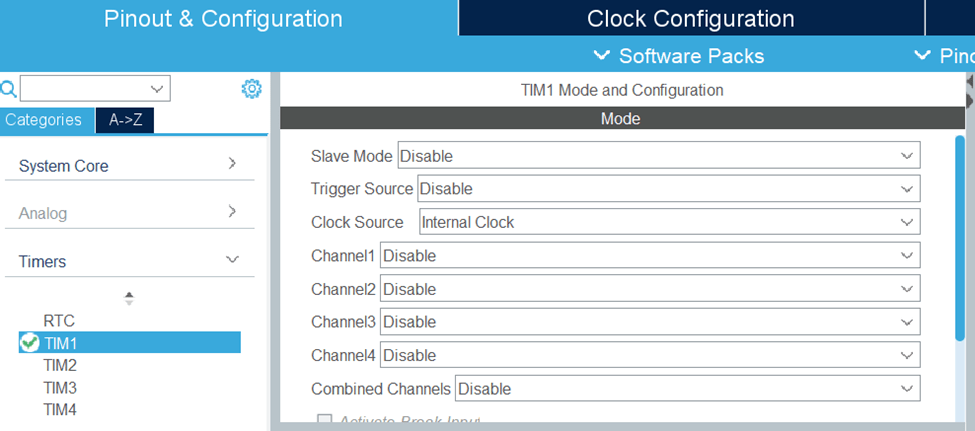Select RTC in the timers list

pos(59,321)
